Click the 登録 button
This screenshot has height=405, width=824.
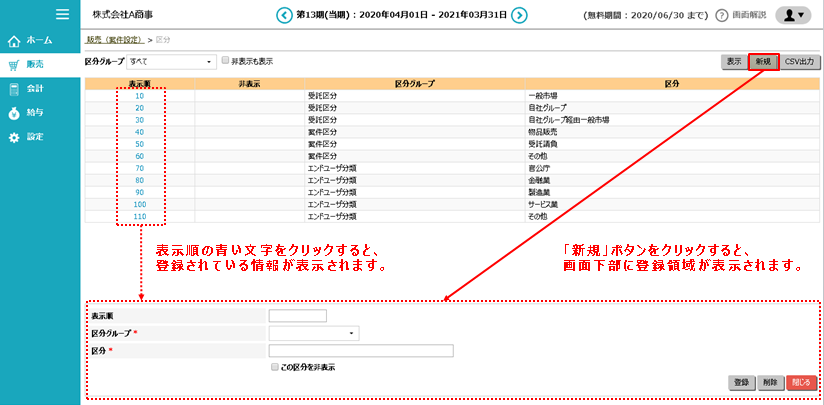click(742, 383)
